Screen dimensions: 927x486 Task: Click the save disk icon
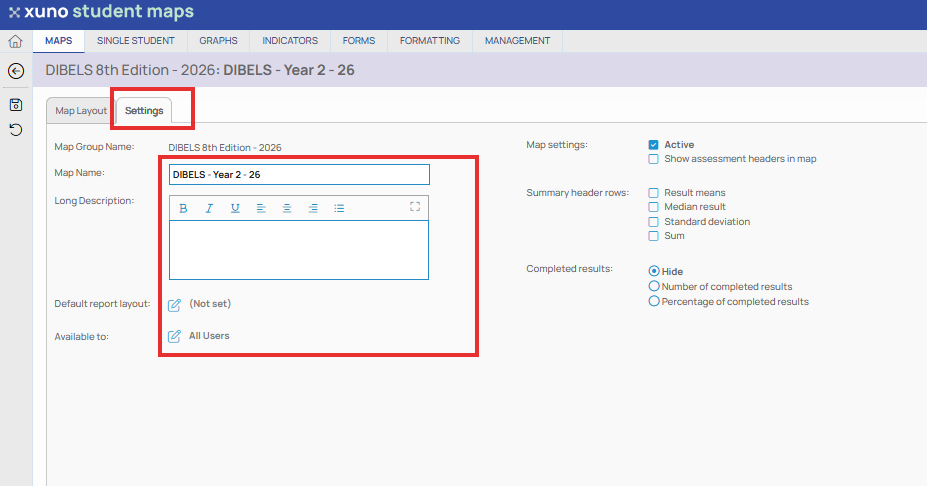(x=16, y=105)
